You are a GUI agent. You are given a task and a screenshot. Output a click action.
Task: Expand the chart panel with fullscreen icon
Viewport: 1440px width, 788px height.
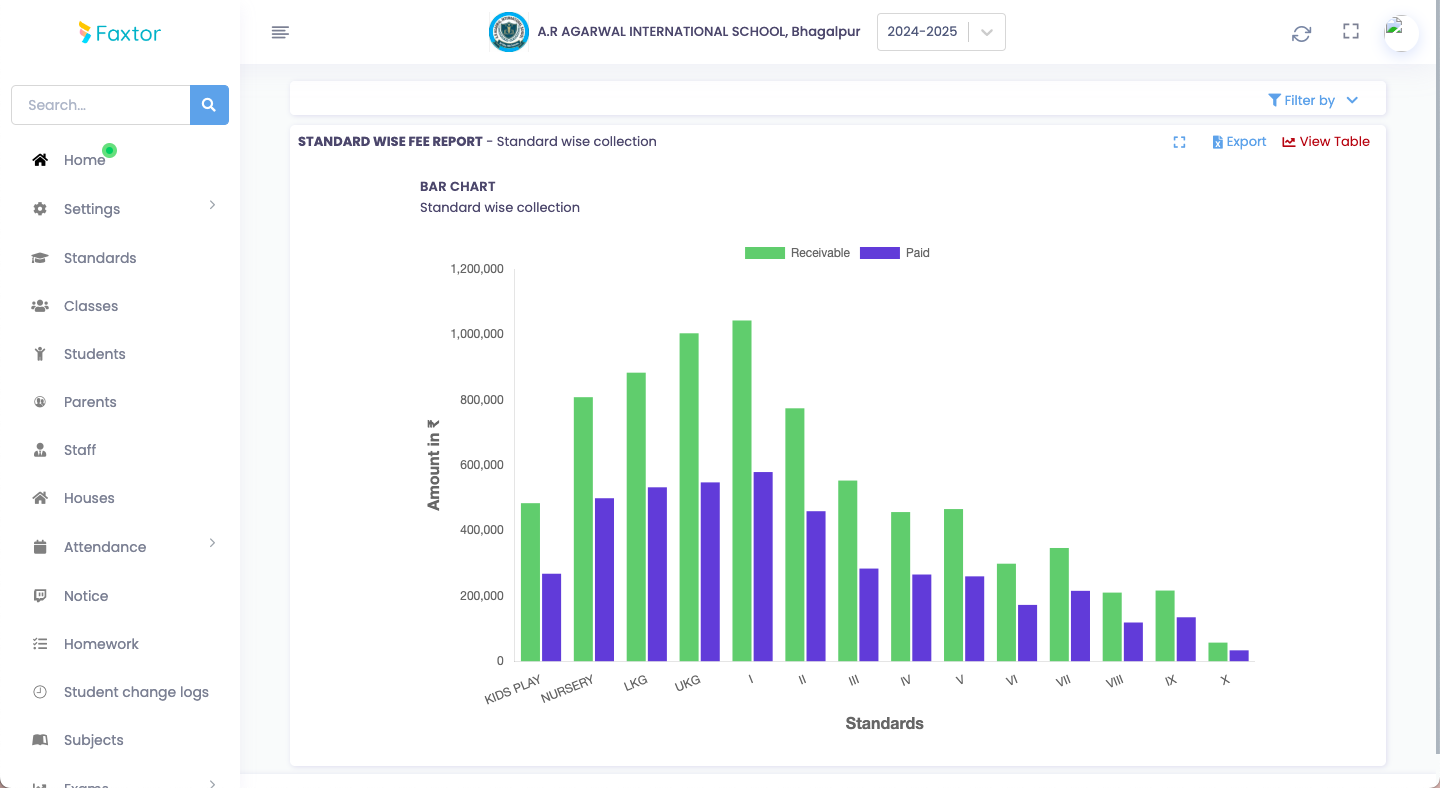pos(1179,142)
